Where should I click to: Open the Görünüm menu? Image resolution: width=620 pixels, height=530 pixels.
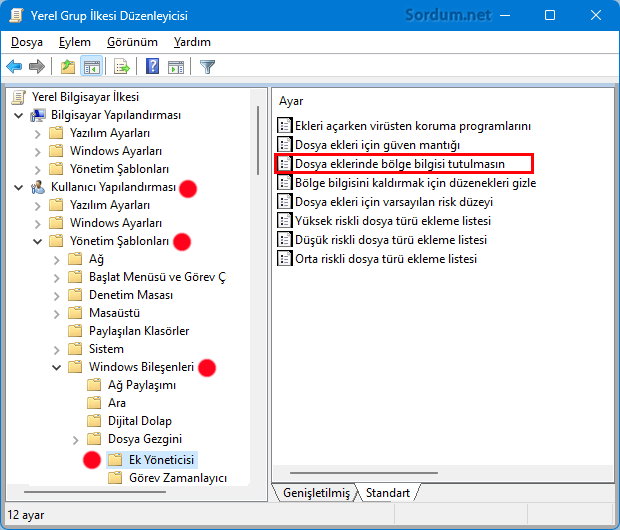coord(132,42)
